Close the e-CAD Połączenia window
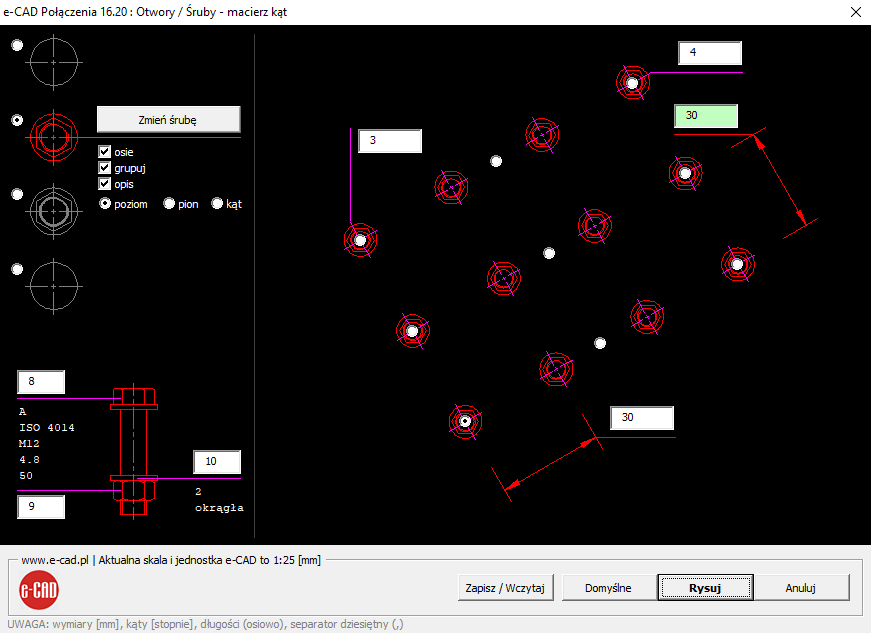 coord(855,12)
